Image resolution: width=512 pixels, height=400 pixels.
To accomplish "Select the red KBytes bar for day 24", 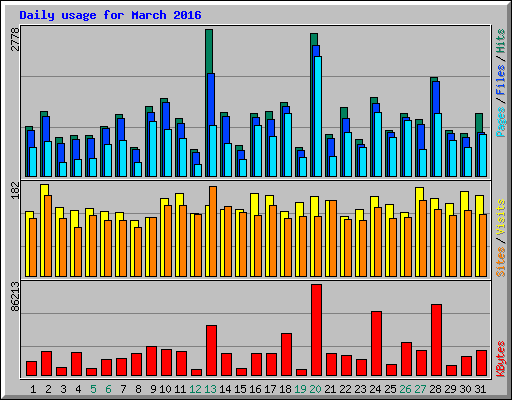I will (x=376, y=344).
